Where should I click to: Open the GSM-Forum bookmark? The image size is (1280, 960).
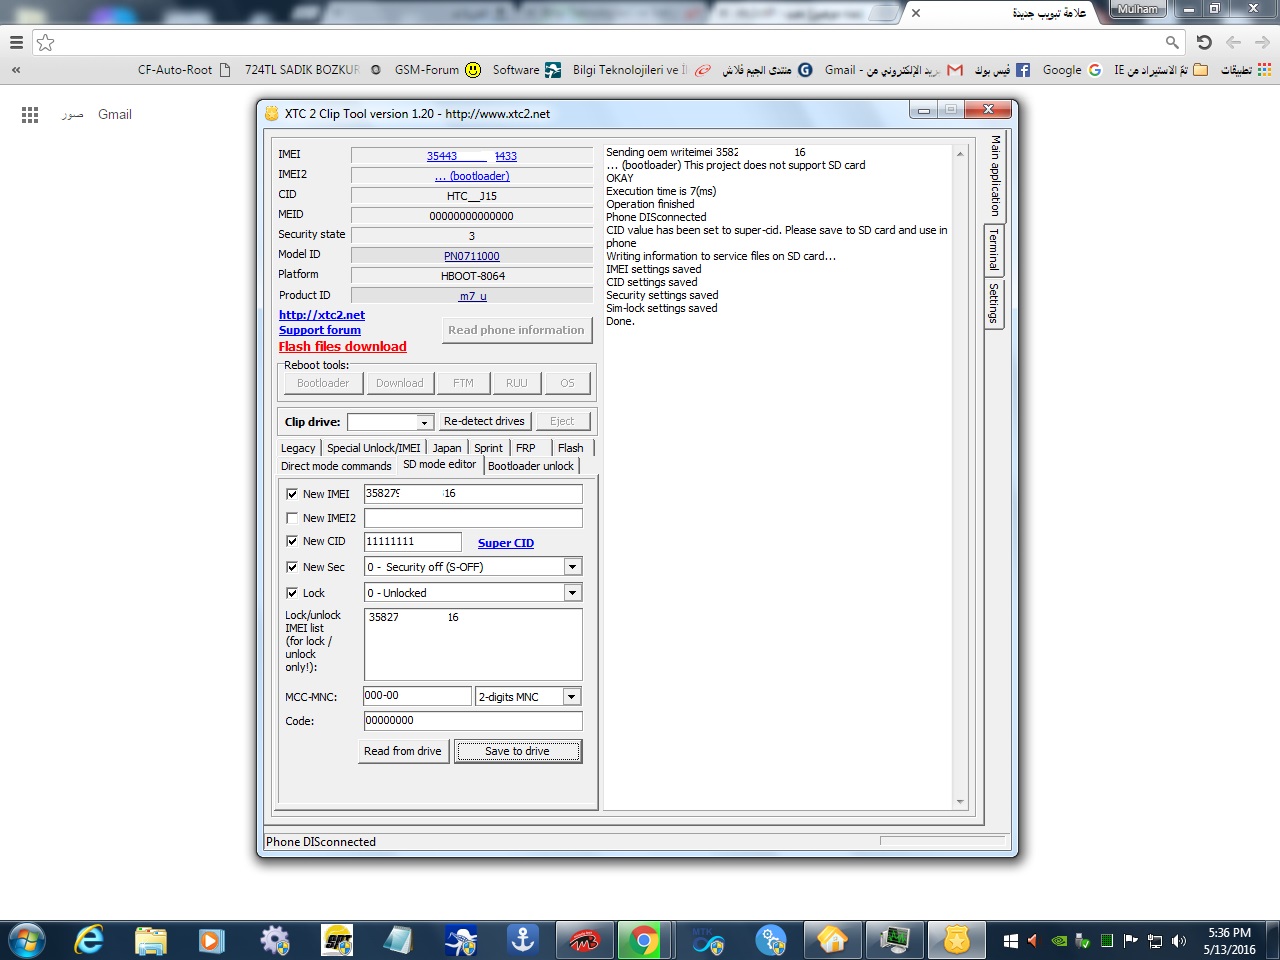[437, 70]
